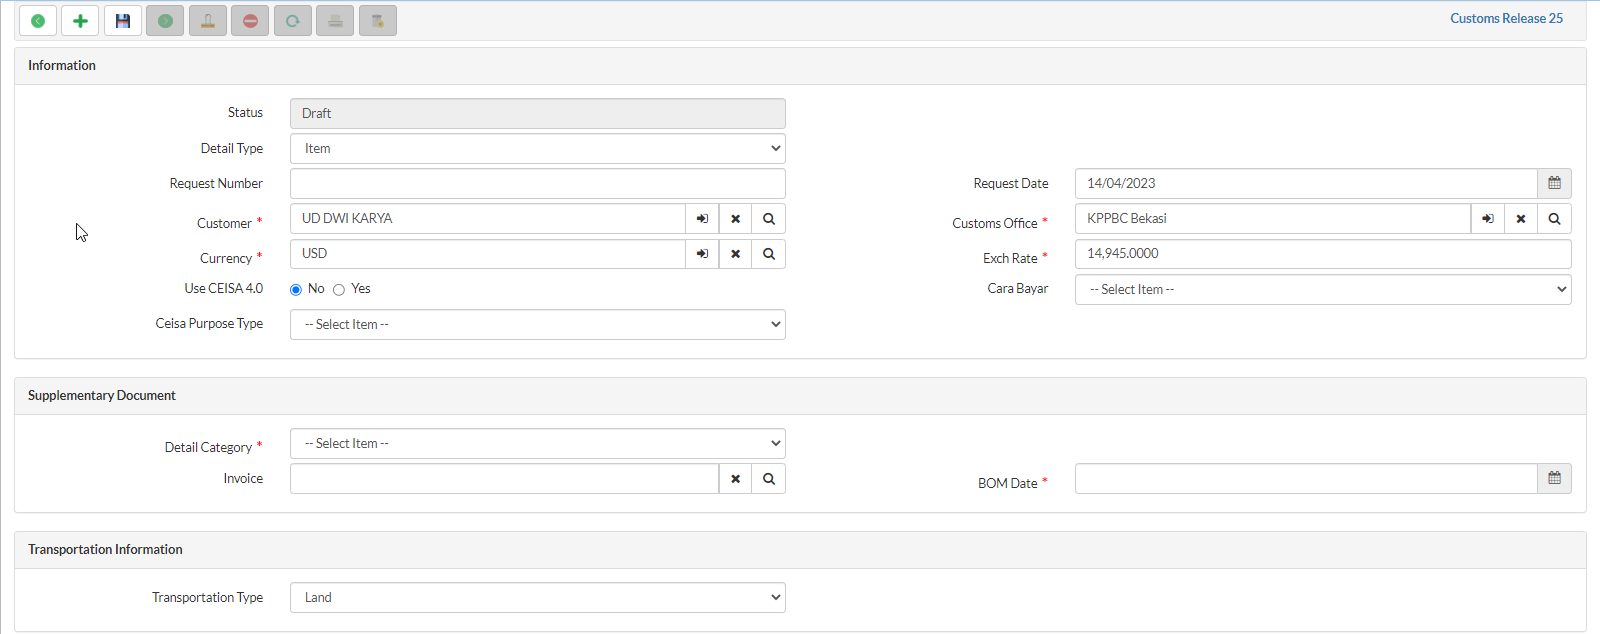Select Yes for Use CEISA 4.0
Screen dimensions: 1600x634
pyautogui.click(x=339, y=290)
